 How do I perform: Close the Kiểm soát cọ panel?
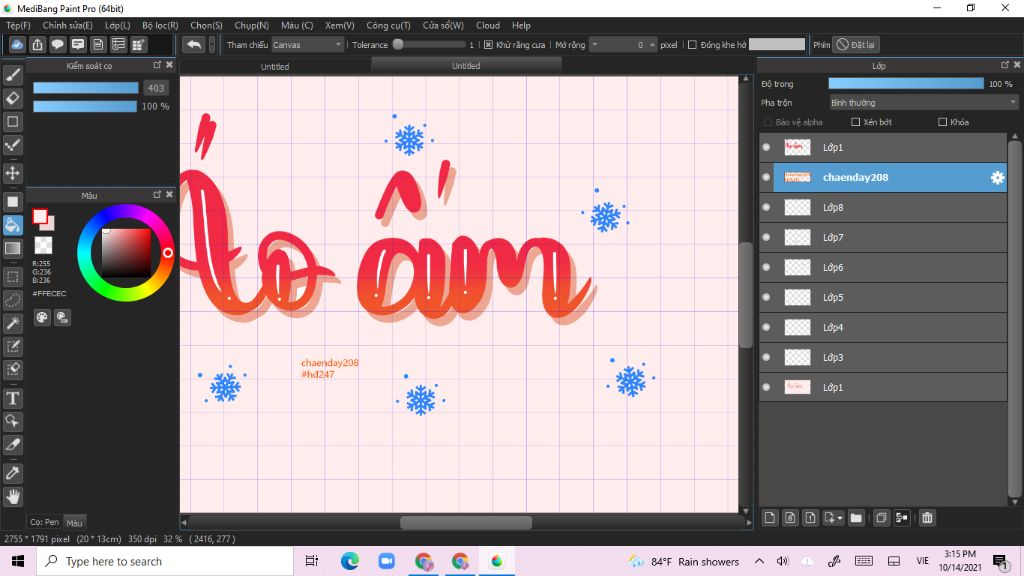coord(170,65)
